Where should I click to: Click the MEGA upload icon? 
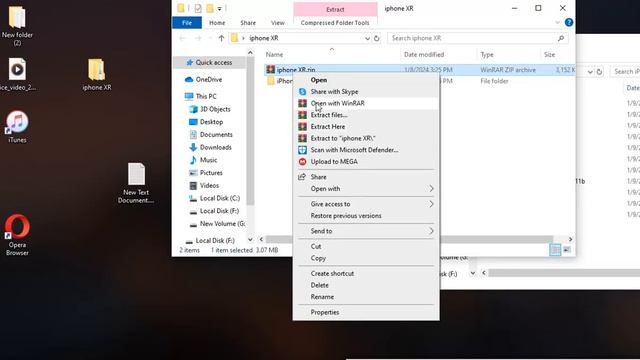pos(302,162)
